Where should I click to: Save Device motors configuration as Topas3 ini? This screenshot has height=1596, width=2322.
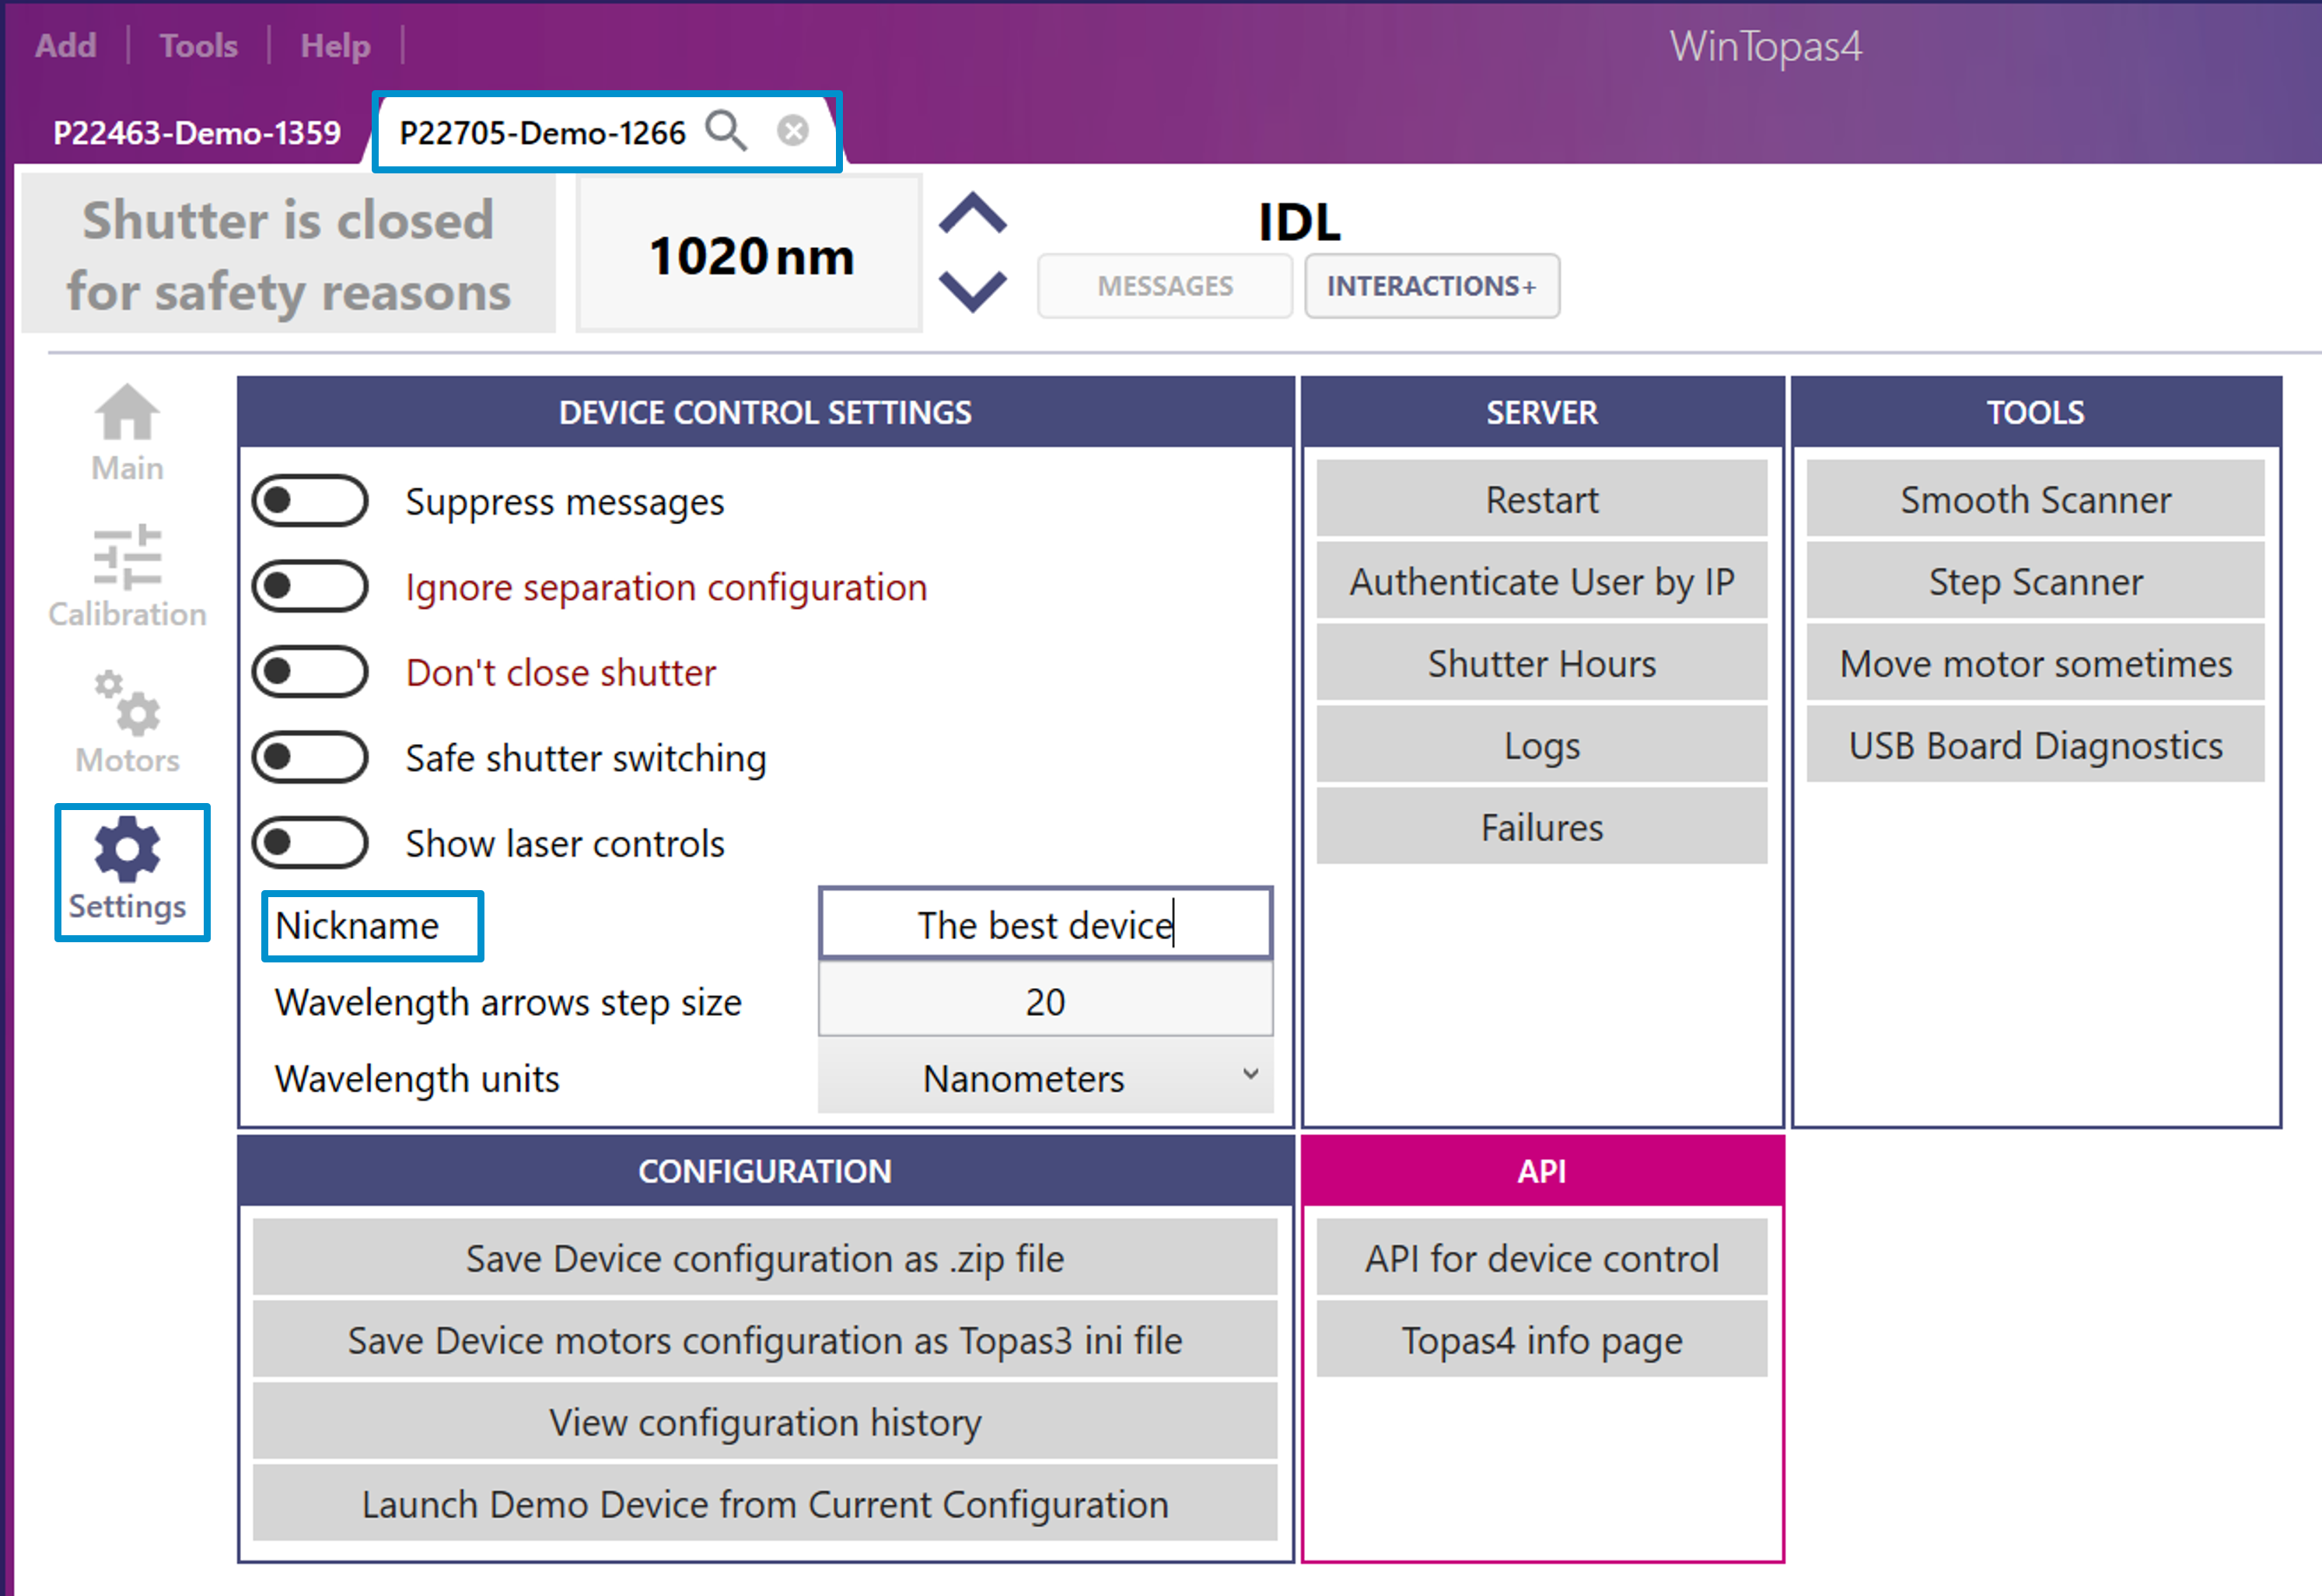(x=765, y=1340)
